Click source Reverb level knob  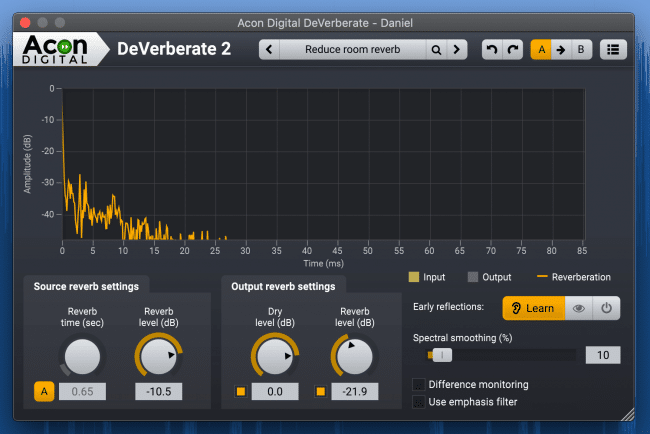click(158, 356)
